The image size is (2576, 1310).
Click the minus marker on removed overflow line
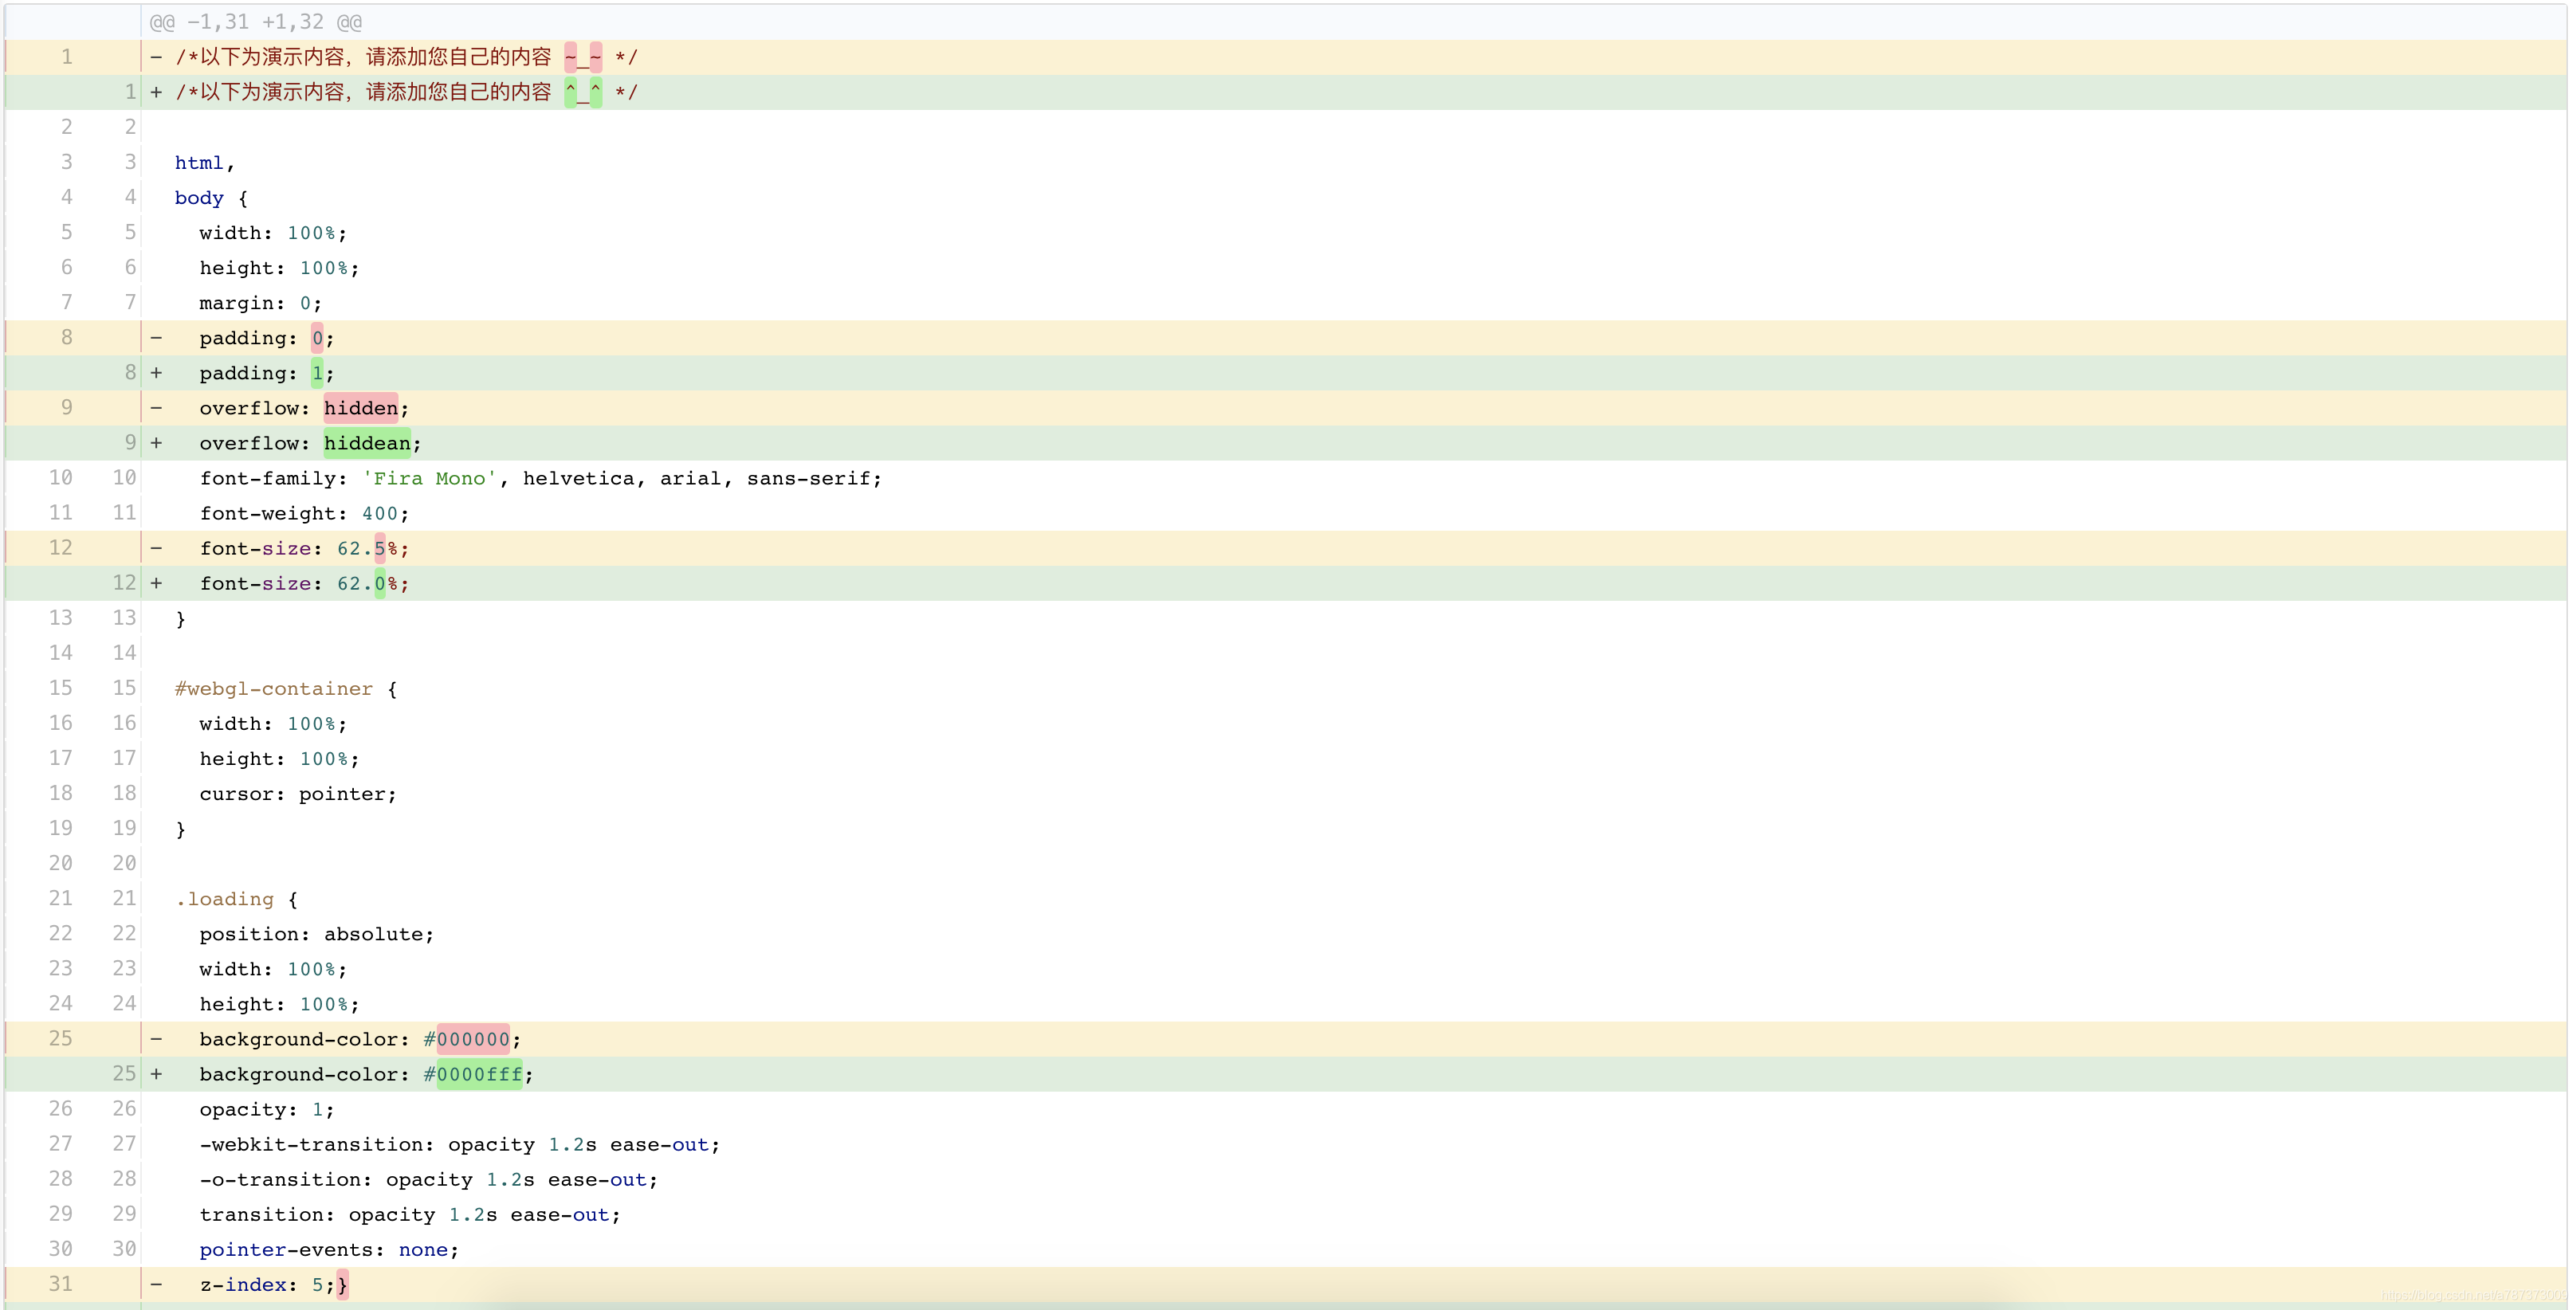156,408
